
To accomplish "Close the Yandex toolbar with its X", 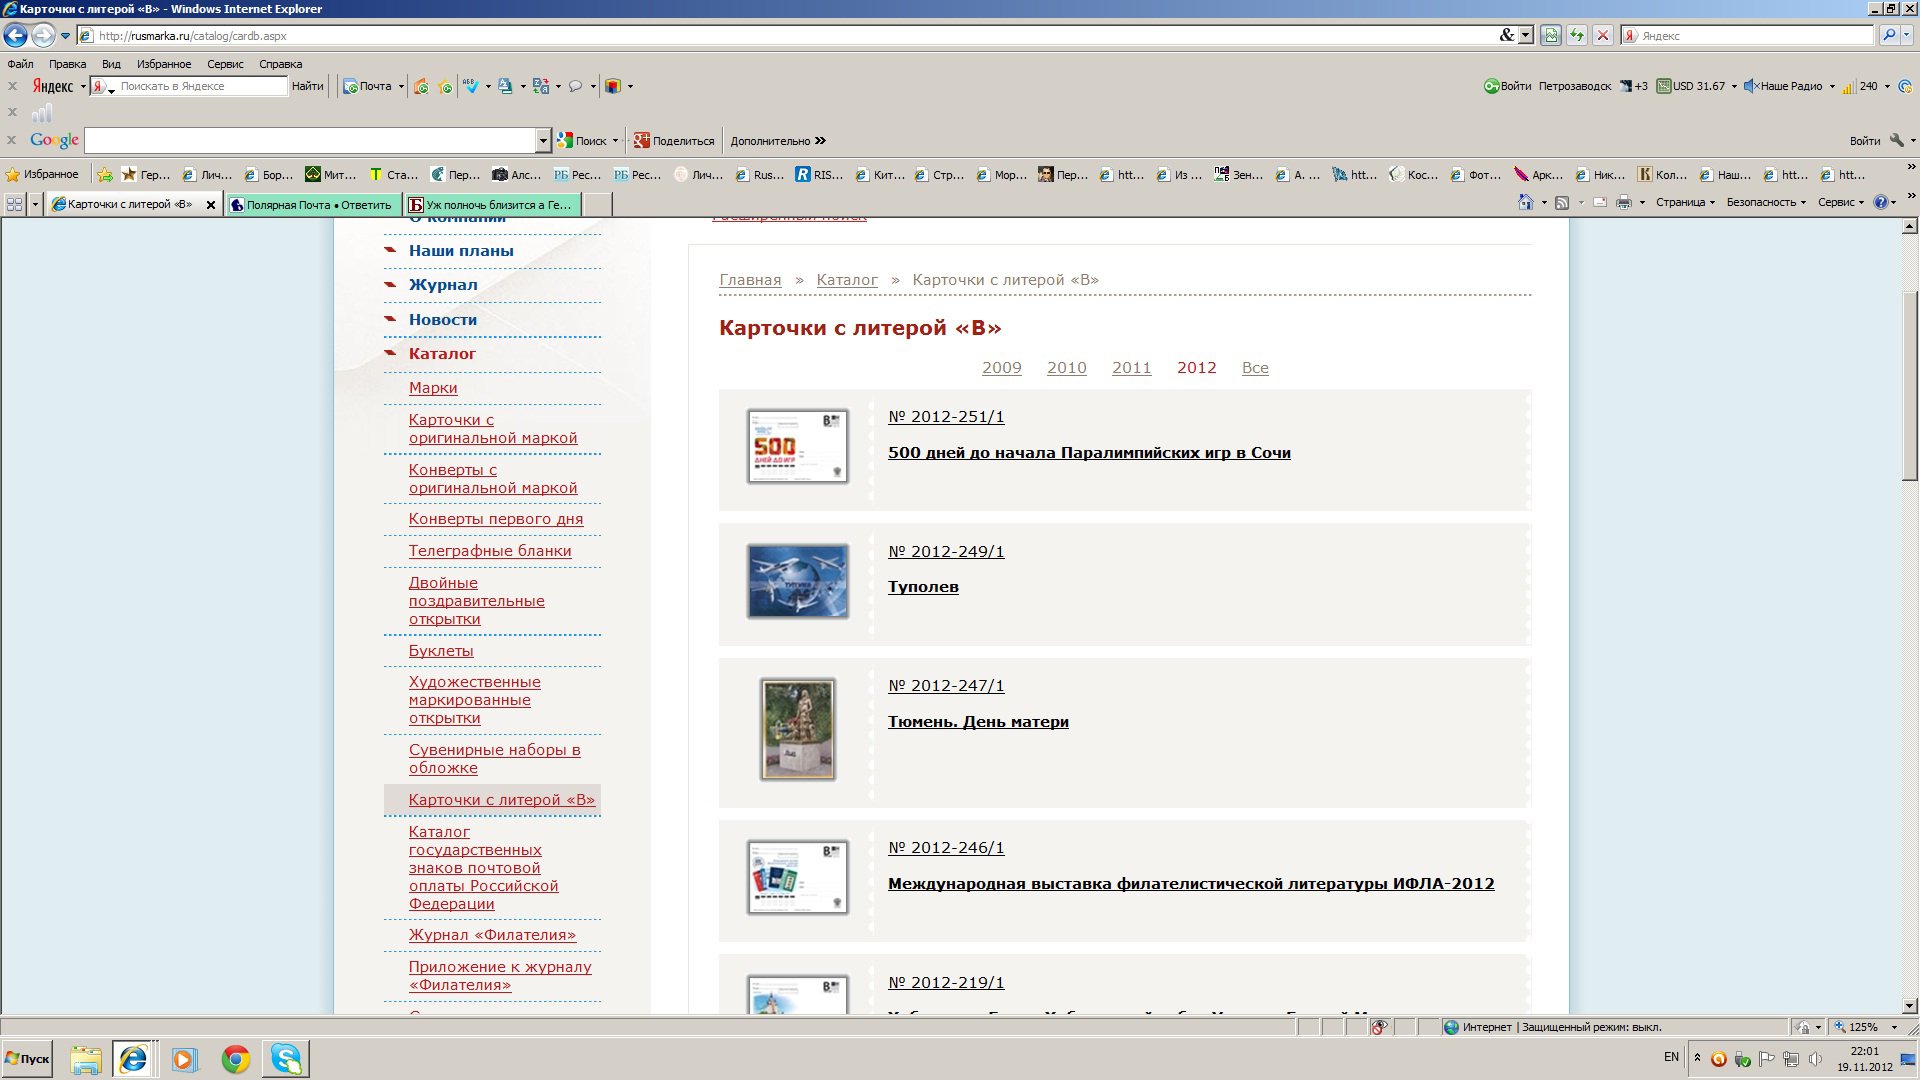I will pyautogui.click(x=12, y=86).
